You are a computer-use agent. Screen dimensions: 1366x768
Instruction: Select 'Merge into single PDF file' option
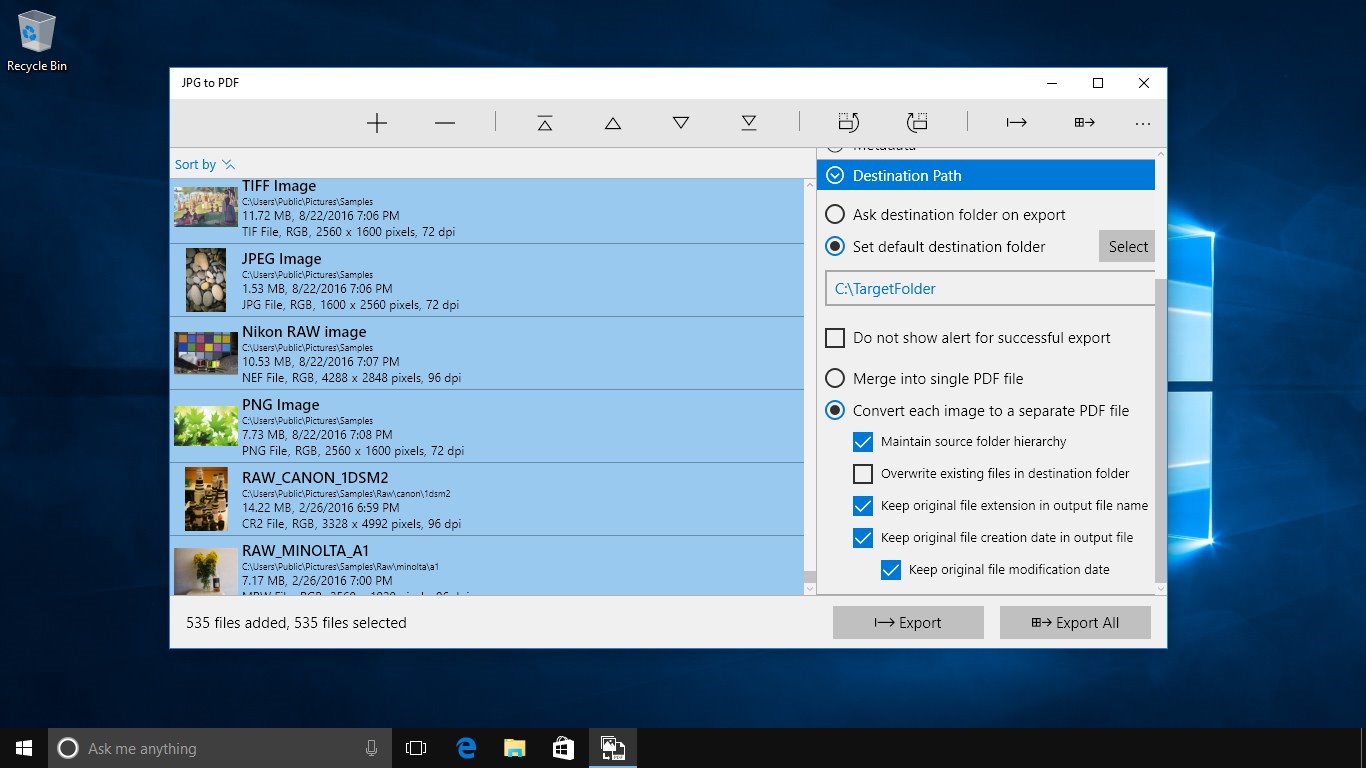point(835,379)
